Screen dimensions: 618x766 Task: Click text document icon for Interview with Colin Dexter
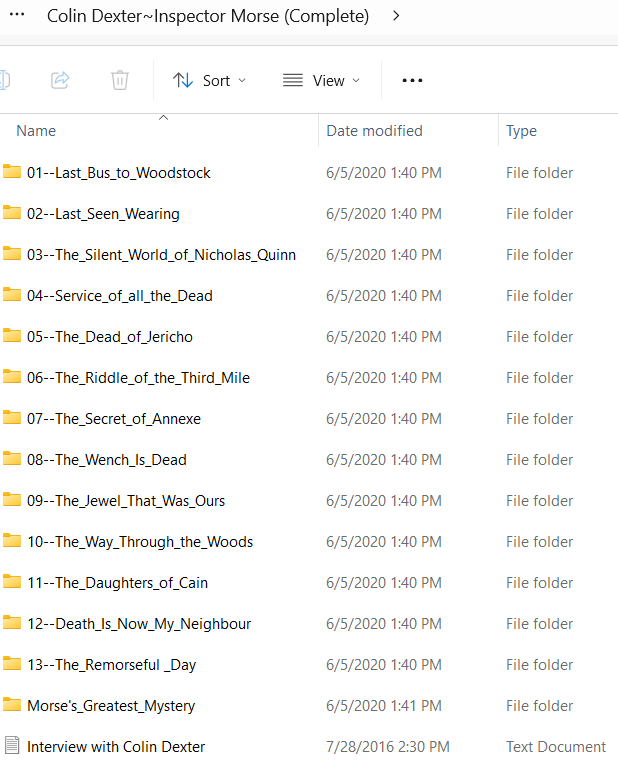[x=12, y=746]
